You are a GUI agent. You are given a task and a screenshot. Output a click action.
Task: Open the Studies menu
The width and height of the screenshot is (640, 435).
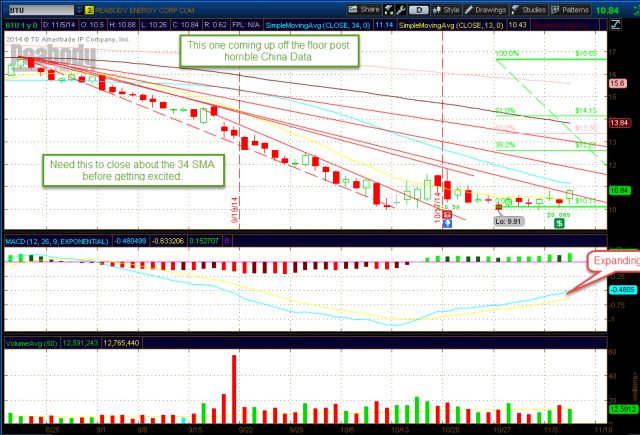tap(529, 10)
